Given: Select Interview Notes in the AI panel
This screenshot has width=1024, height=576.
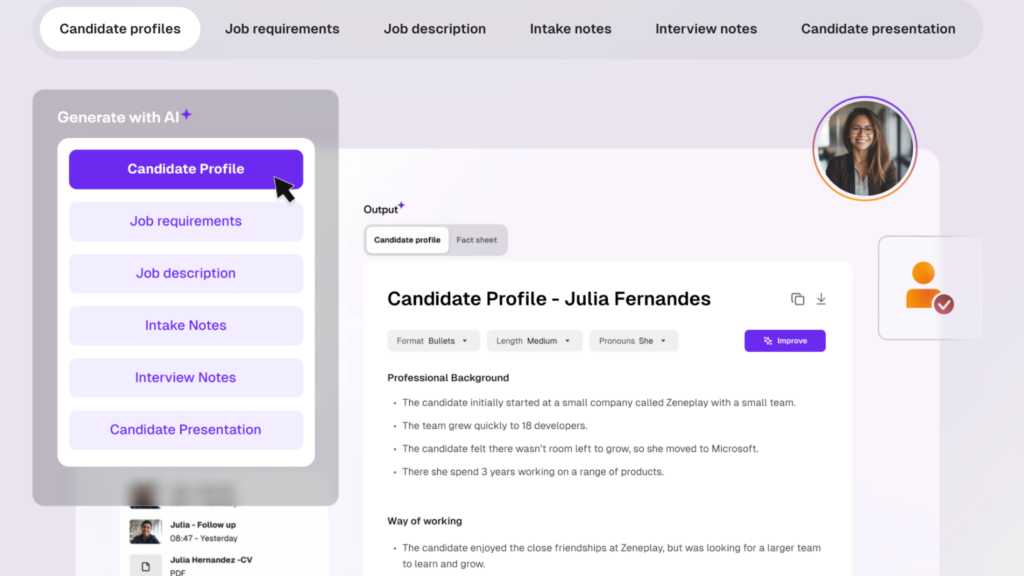Looking at the screenshot, I should 186,377.
